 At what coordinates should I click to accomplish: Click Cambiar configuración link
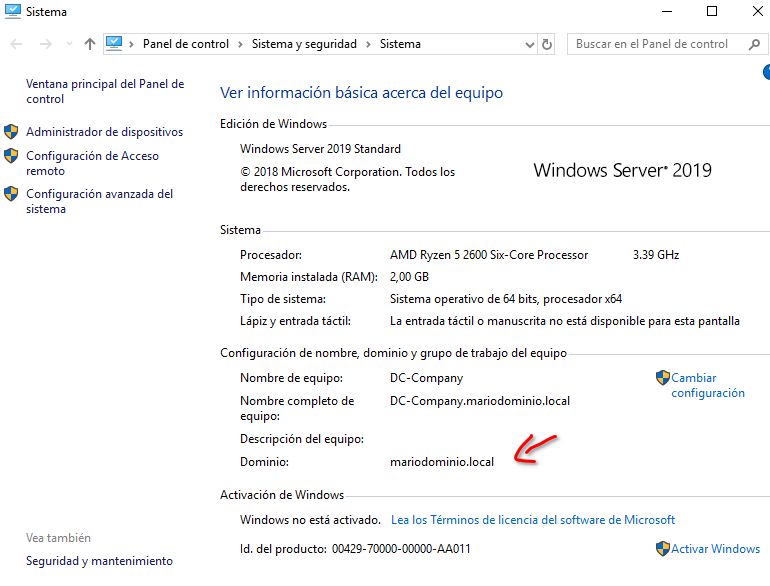pos(708,385)
